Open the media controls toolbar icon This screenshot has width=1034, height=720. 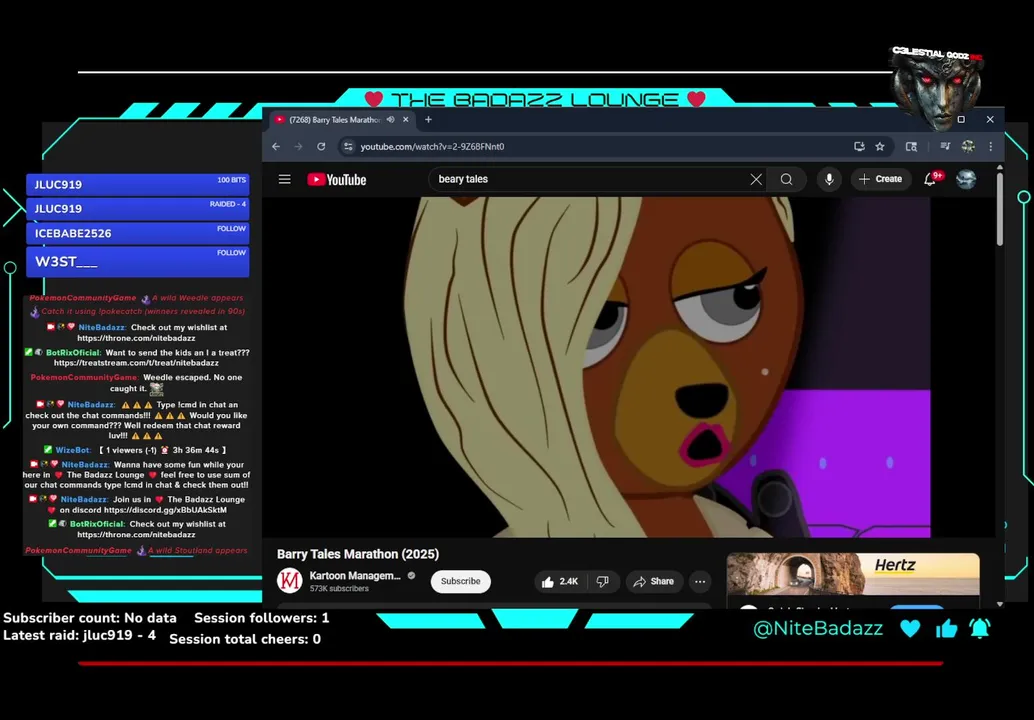945,146
